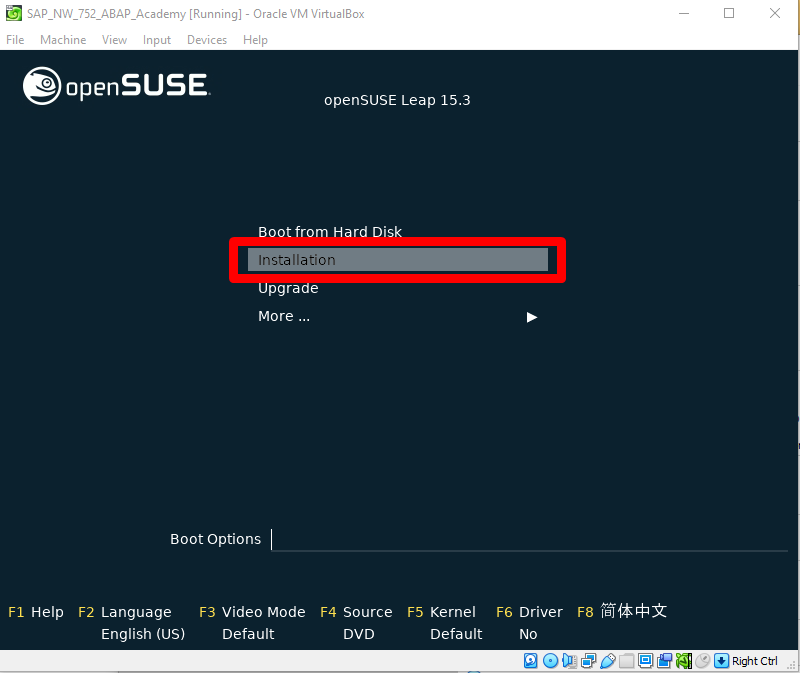Open the F5 Kernel selector
This screenshot has width=800, height=673.
tap(441, 612)
